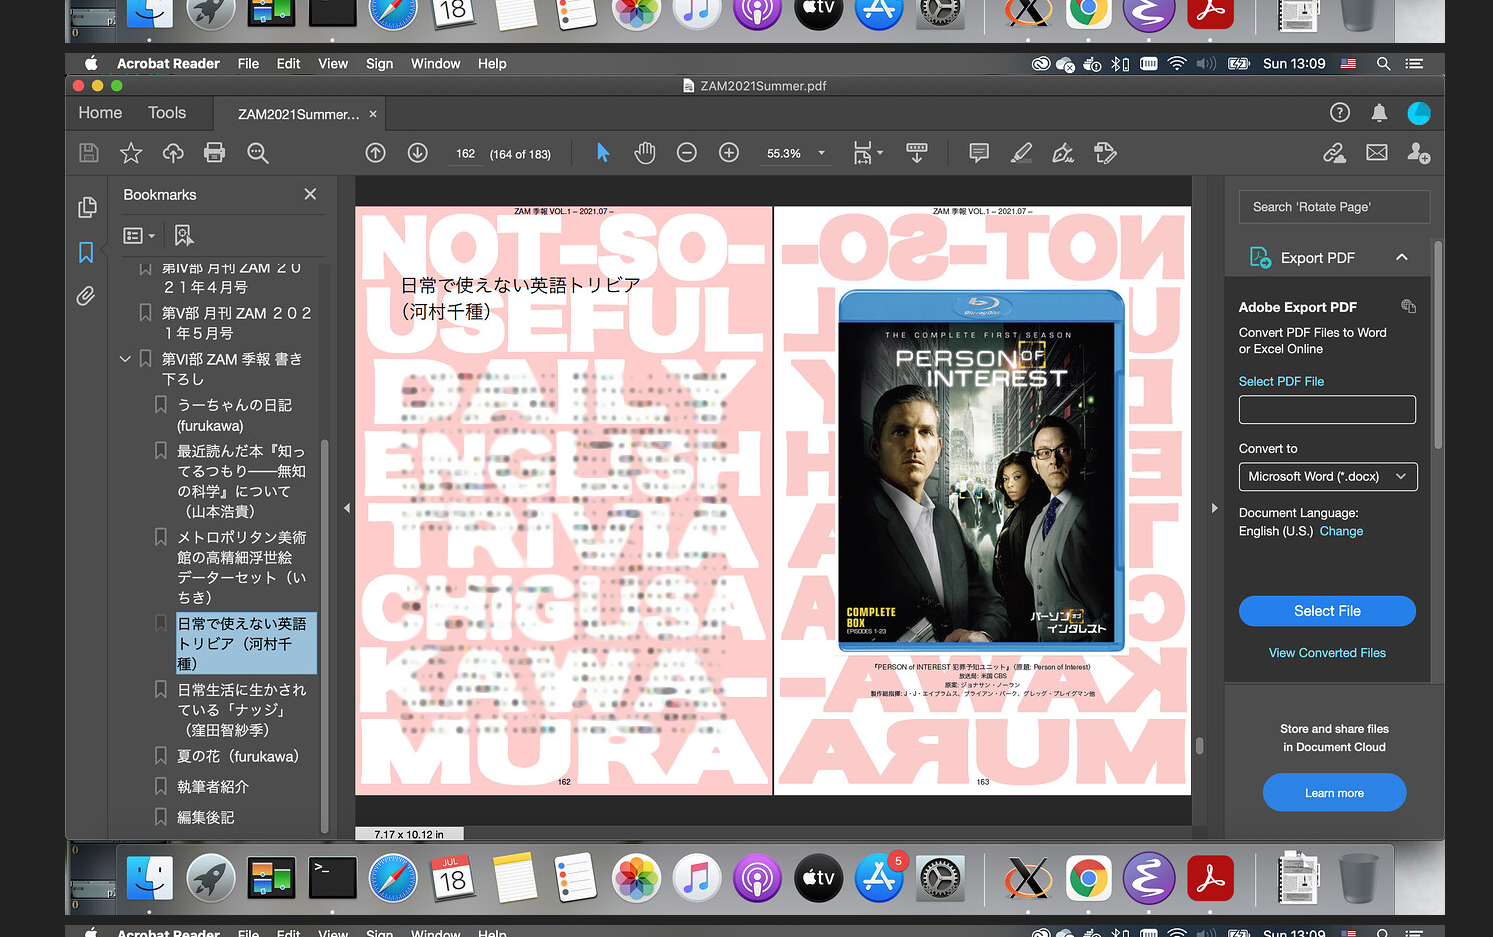
Task: Open the View menu
Action: tap(333, 63)
